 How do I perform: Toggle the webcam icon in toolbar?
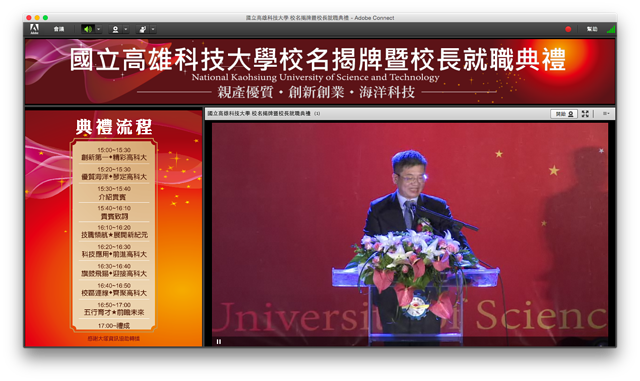click(x=116, y=29)
